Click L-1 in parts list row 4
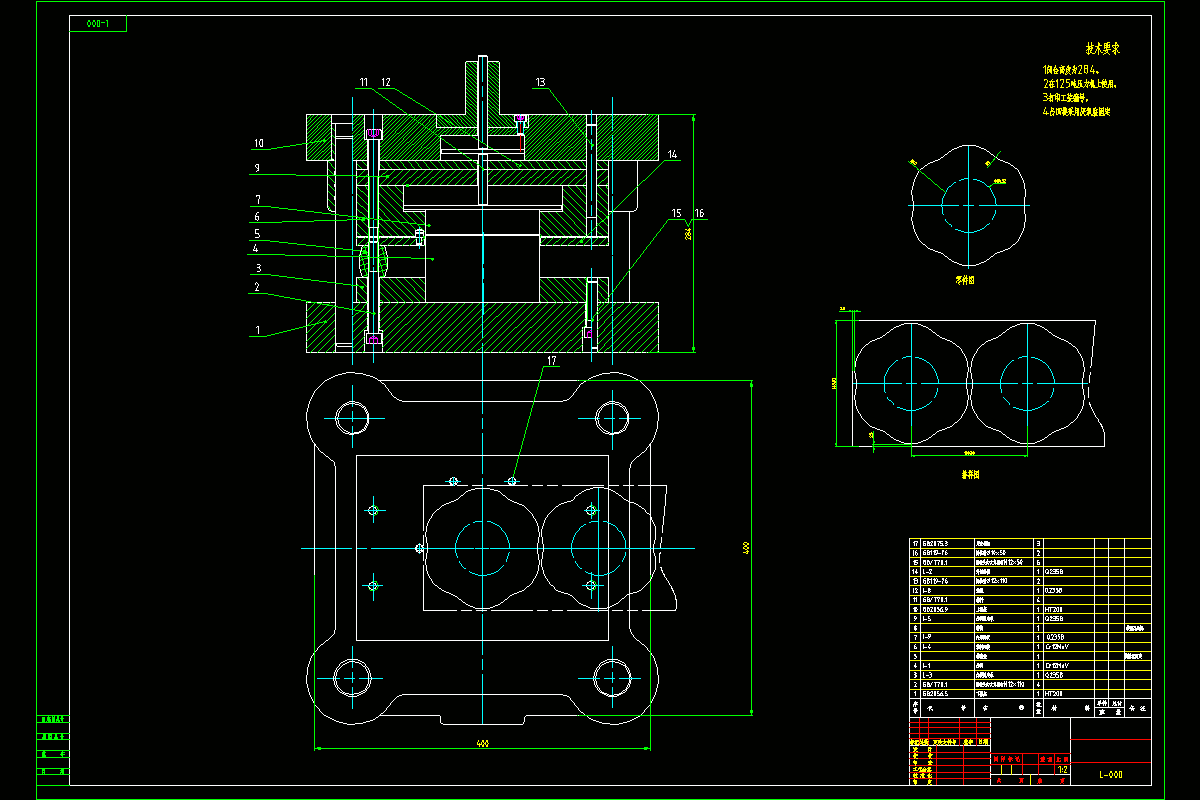The width and height of the screenshot is (1200, 800). click(x=927, y=666)
